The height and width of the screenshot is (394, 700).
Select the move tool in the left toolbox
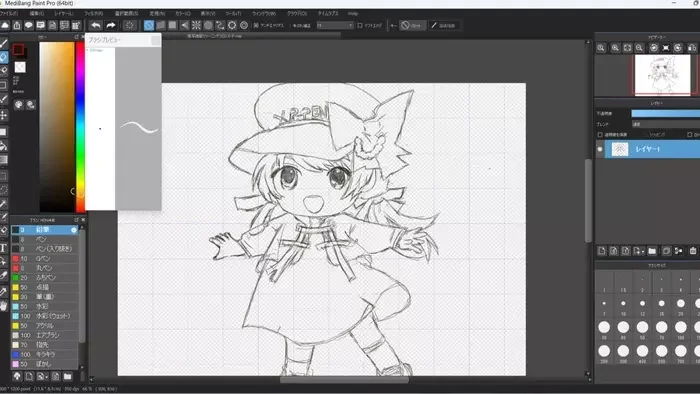4,116
